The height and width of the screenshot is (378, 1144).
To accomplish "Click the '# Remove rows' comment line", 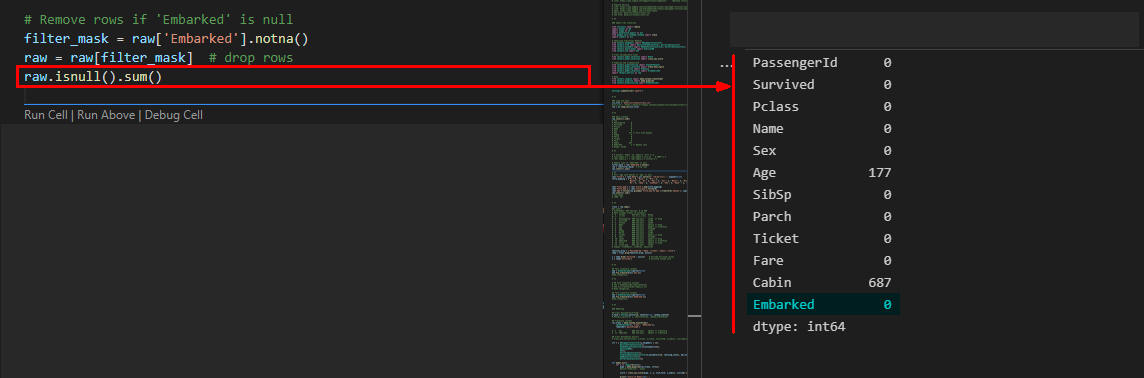I will (x=158, y=20).
